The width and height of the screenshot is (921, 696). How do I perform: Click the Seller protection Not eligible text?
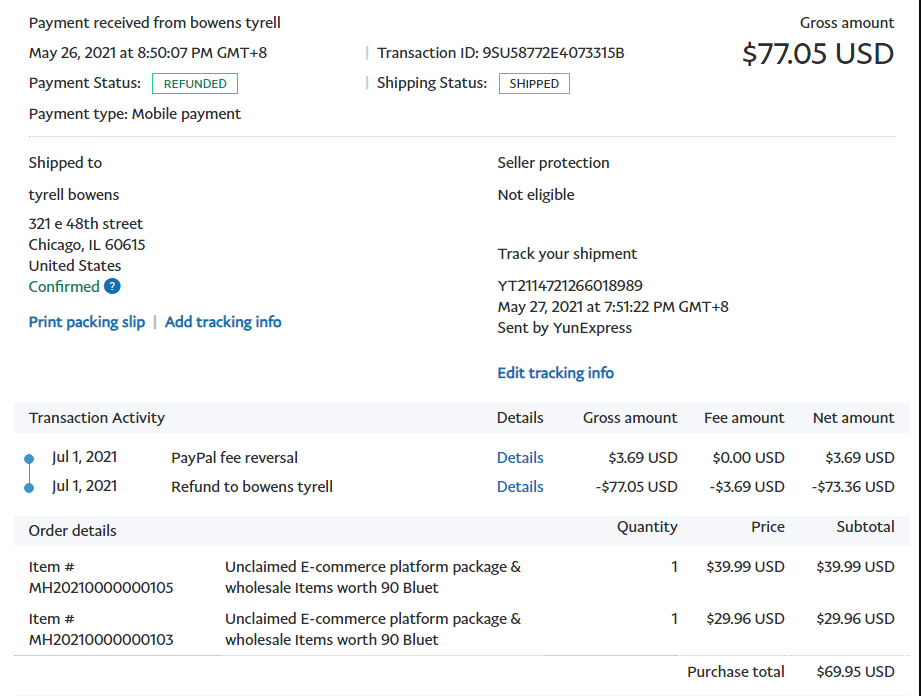click(536, 195)
